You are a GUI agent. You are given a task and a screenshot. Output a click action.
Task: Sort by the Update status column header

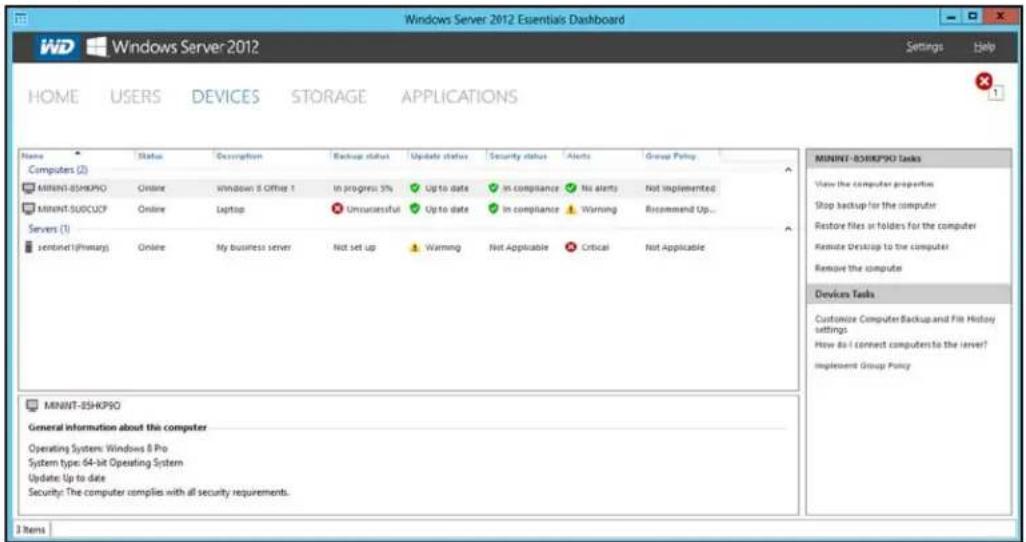[x=439, y=156]
